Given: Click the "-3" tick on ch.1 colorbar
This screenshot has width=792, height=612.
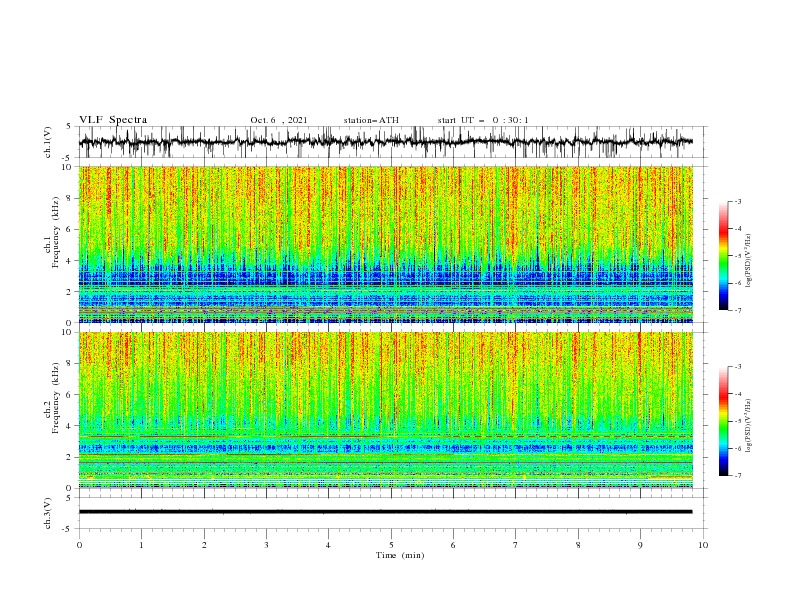Looking at the screenshot, I should point(738,201).
